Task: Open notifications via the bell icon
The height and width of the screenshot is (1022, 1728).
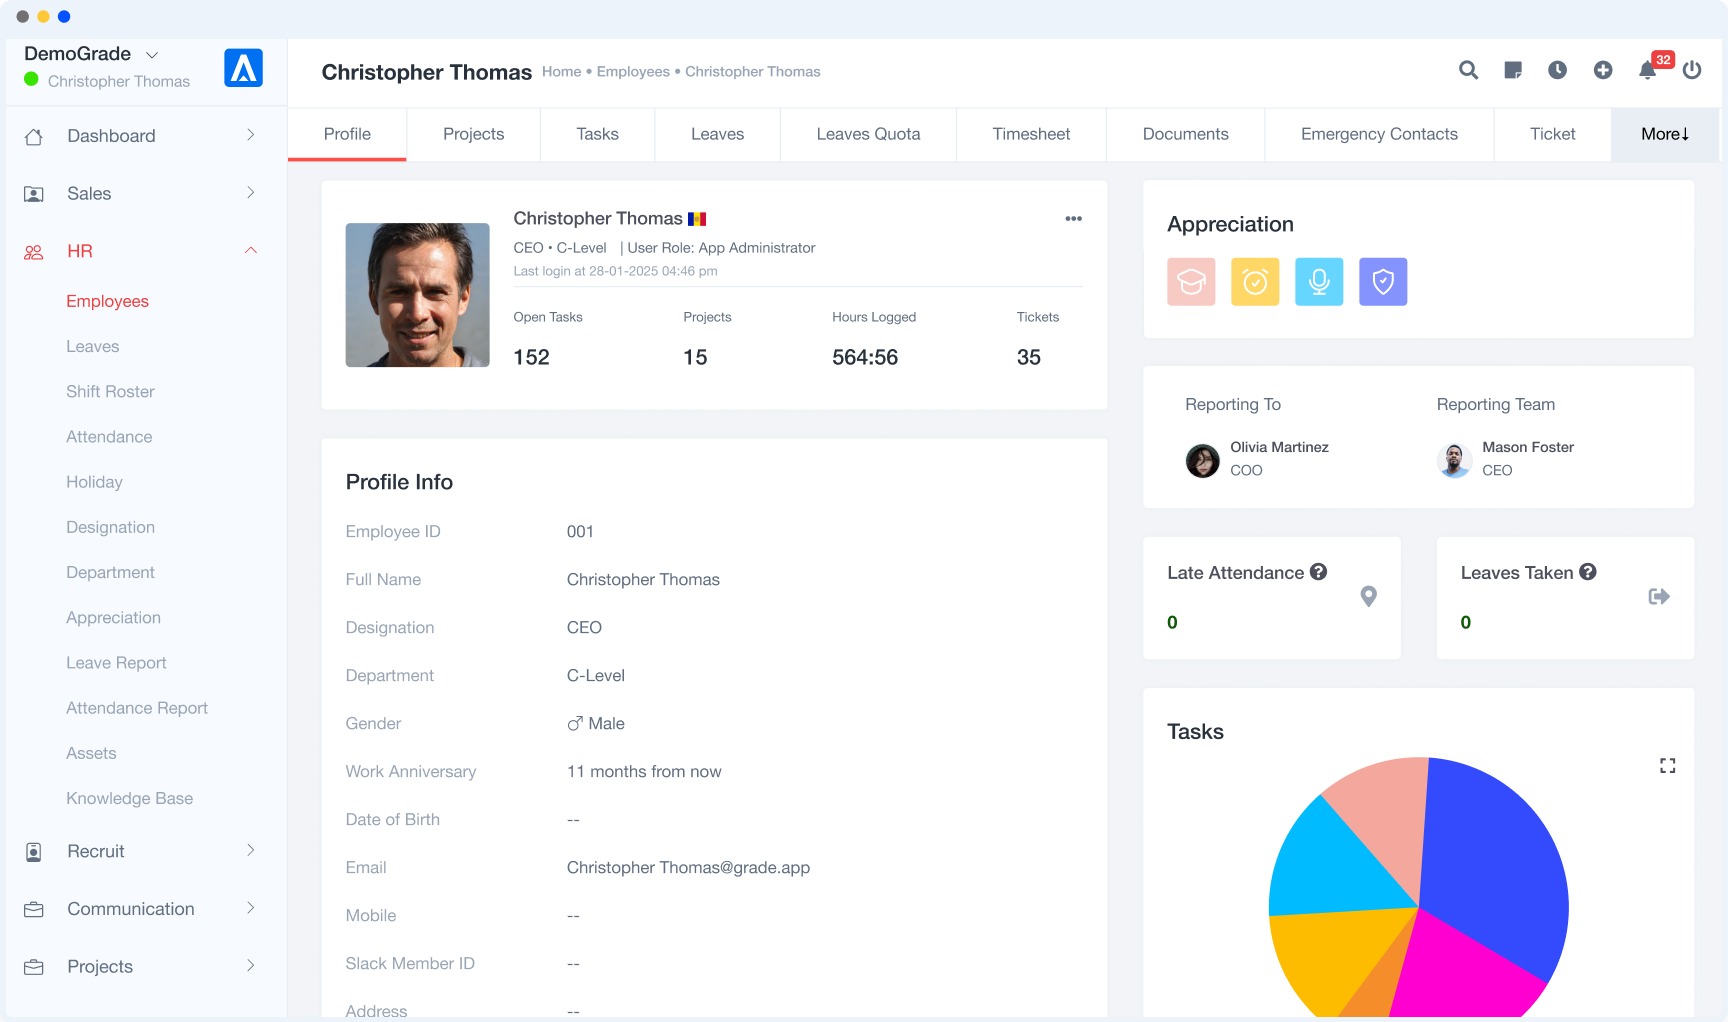Action: click(x=1646, y=70)
